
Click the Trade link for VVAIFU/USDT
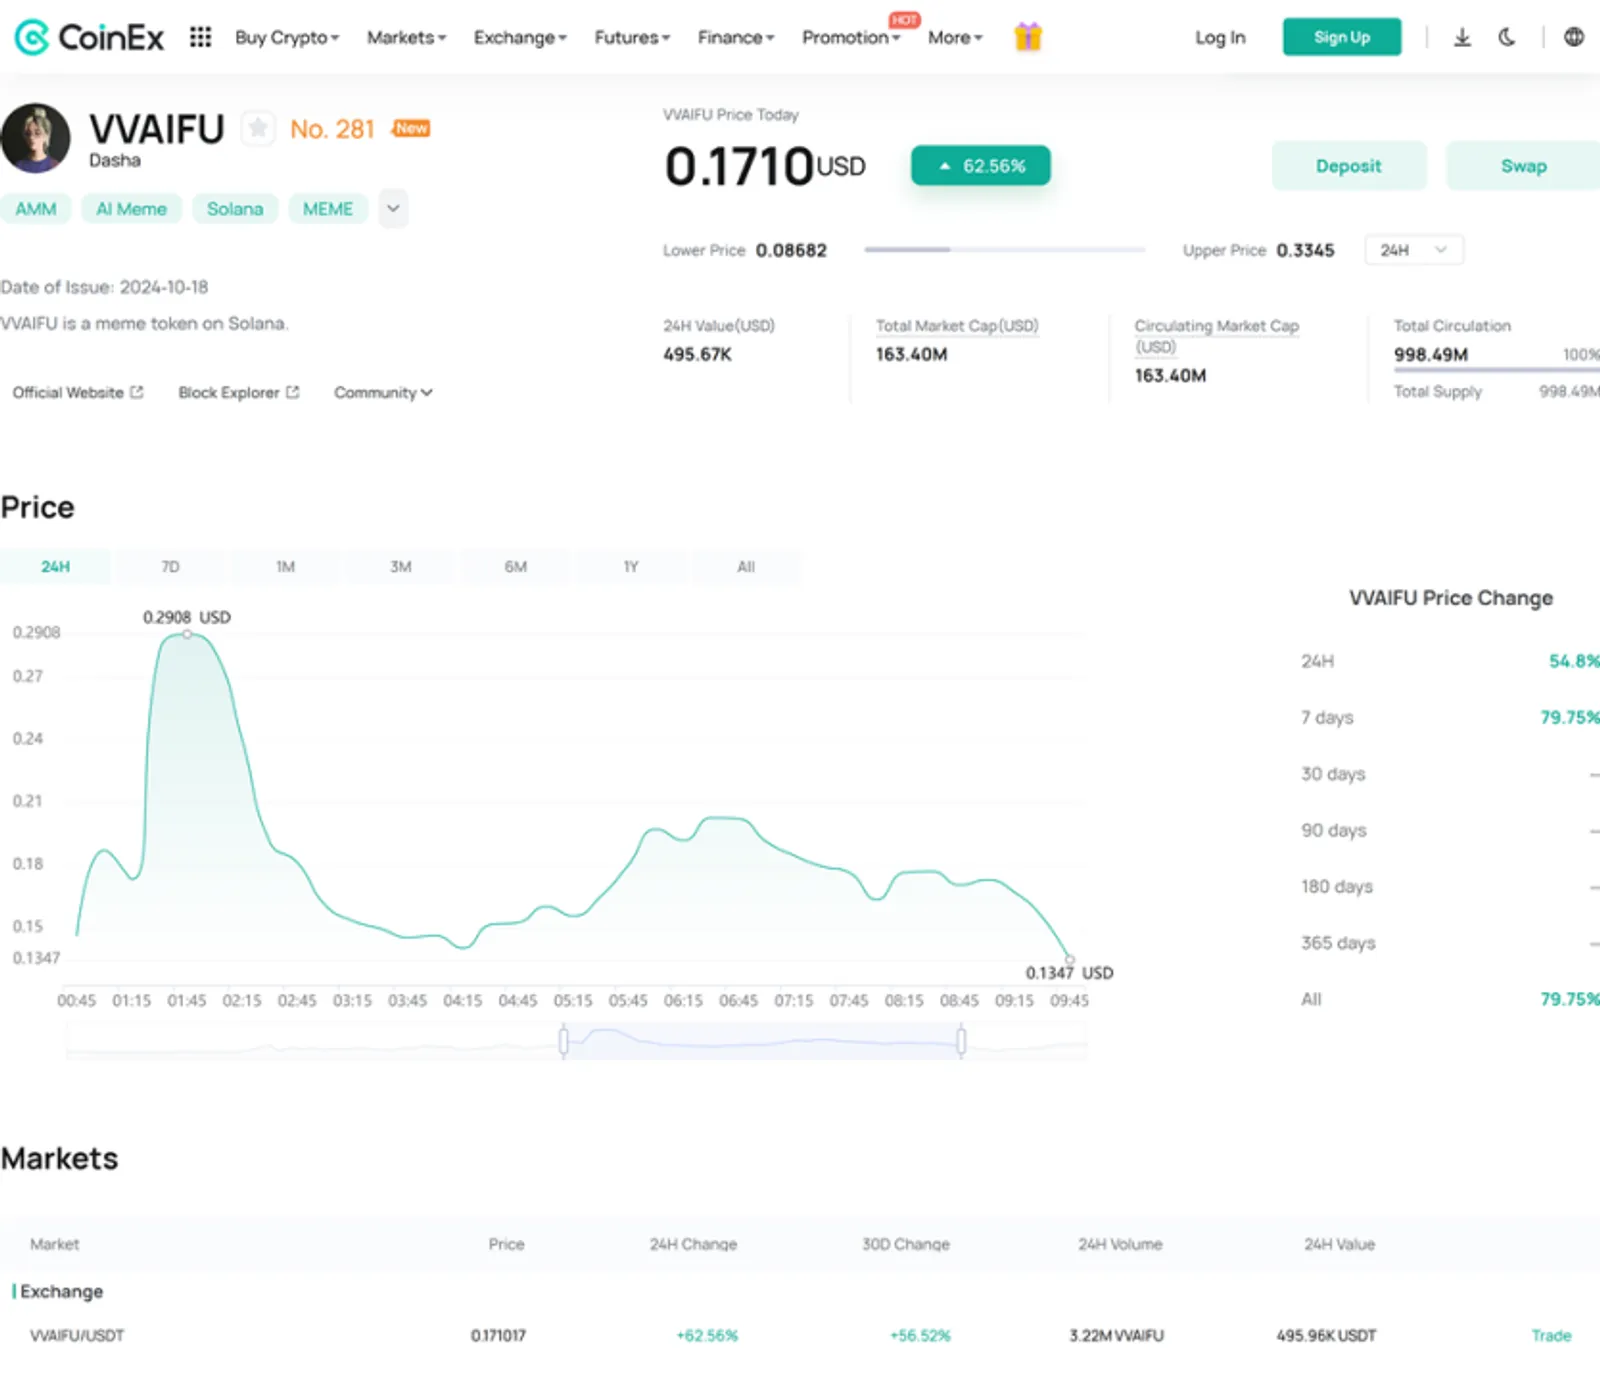(1551, 1335)
